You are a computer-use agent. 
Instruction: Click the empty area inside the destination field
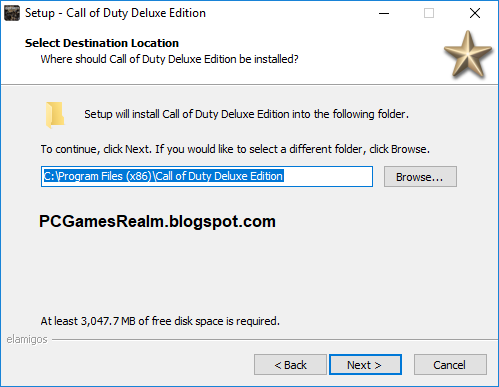[x=328, y=176]
